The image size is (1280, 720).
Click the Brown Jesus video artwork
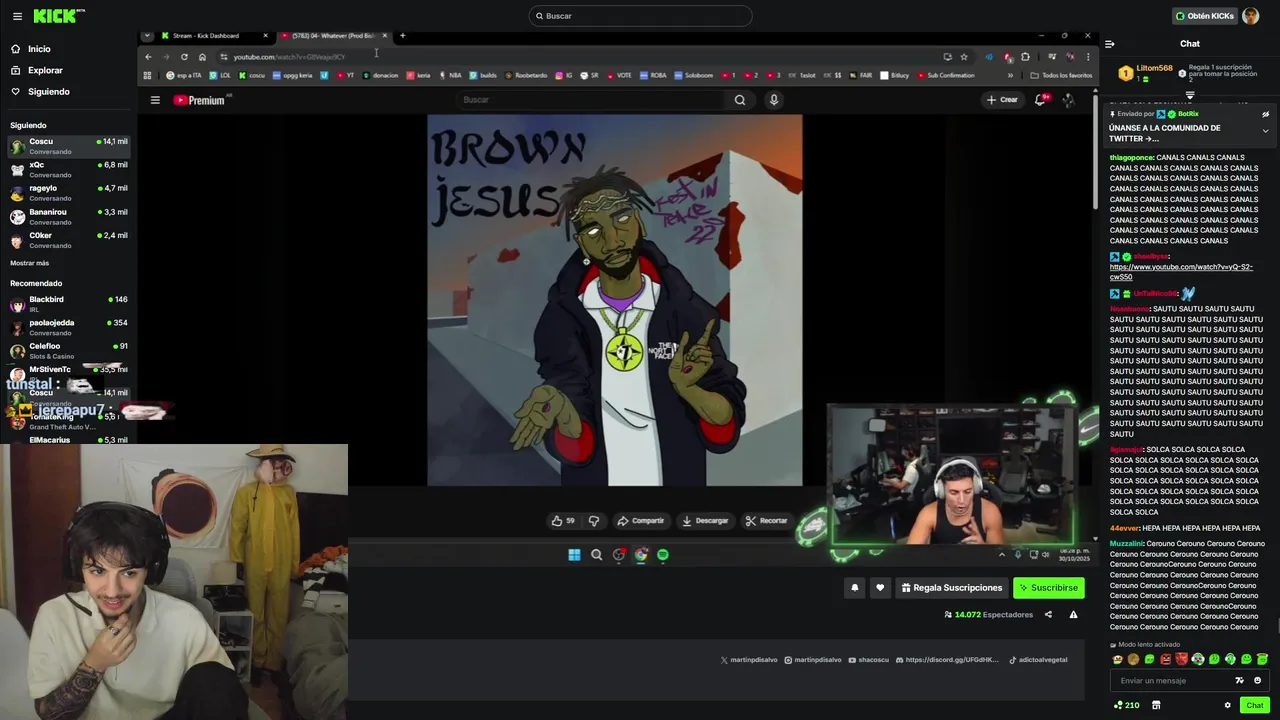(x=615, y=300)
